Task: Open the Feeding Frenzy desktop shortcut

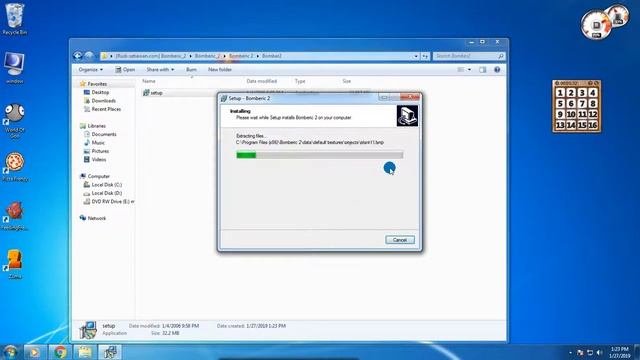Action: (15, 216)
